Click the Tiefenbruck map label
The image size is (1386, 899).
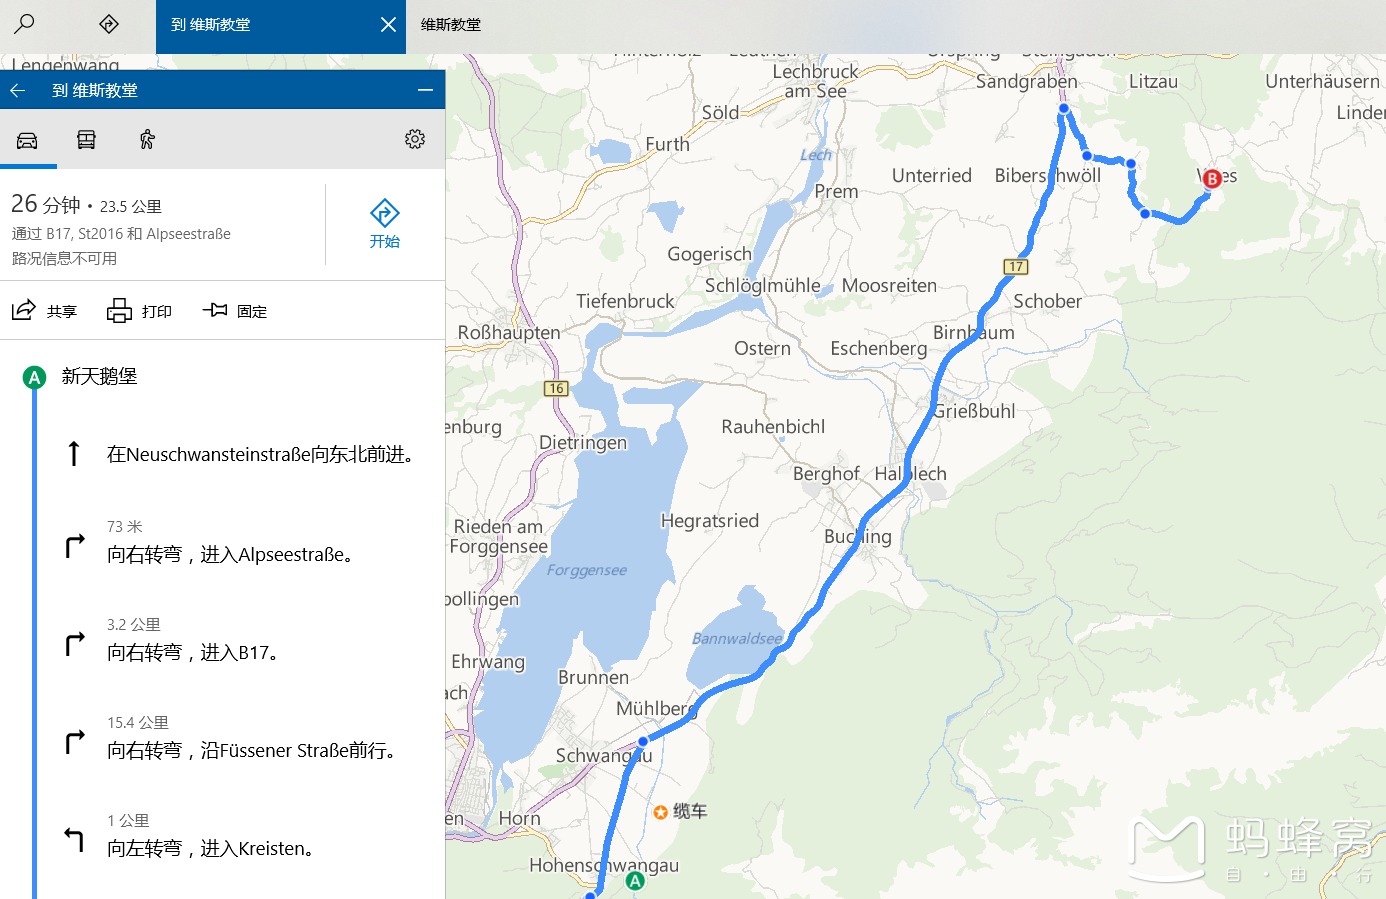[625, 301]
